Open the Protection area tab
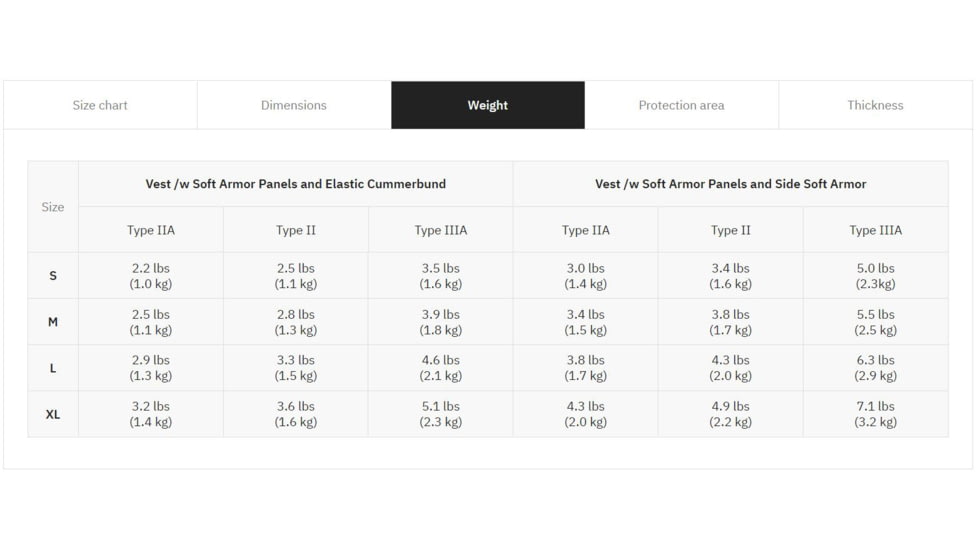 [682, 105]
